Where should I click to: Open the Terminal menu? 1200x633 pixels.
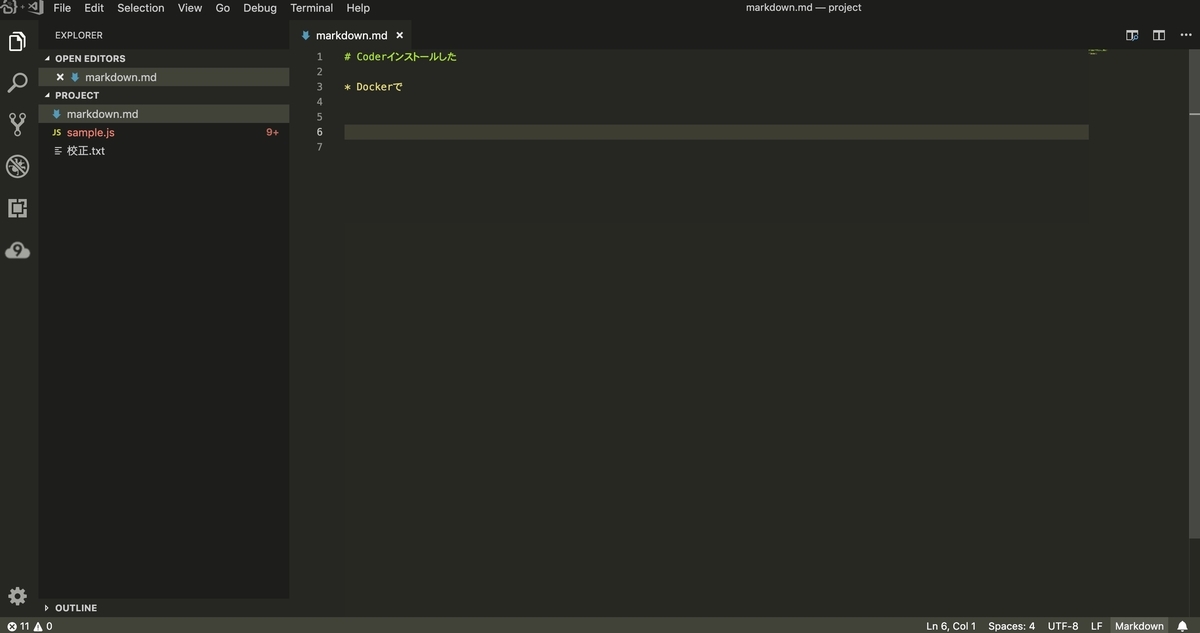(x=312, y=8)
